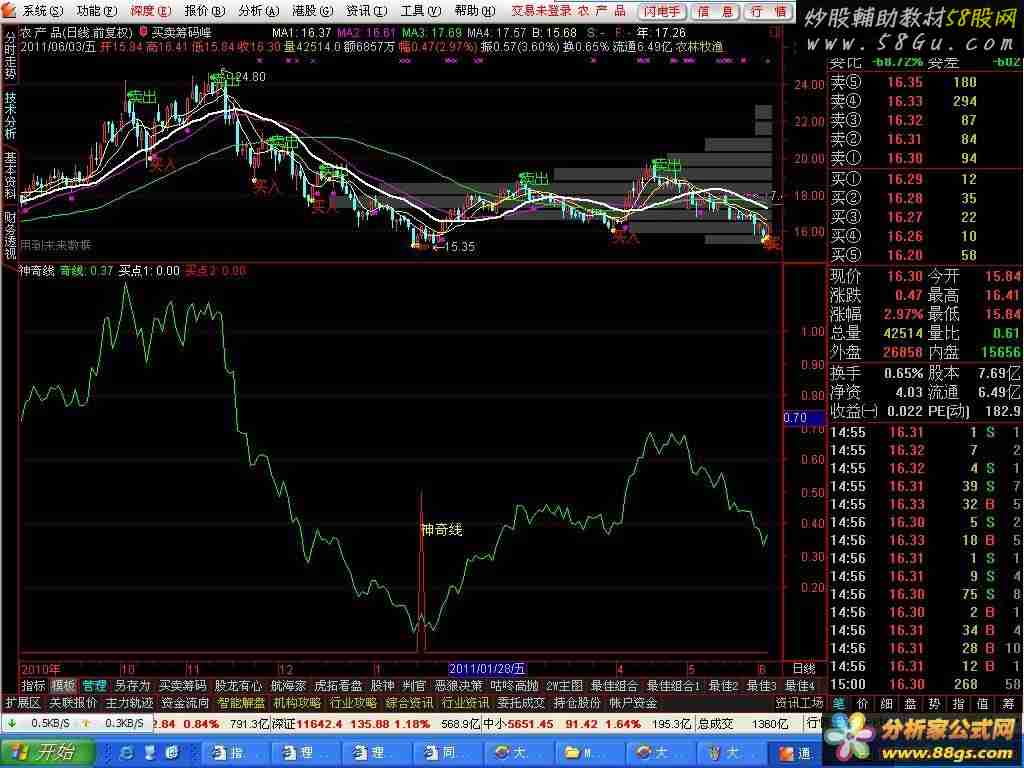Click the 闪电手 quick trade button
The height and width of the screenshot is (768, 1024).
(x=659, y=11)
